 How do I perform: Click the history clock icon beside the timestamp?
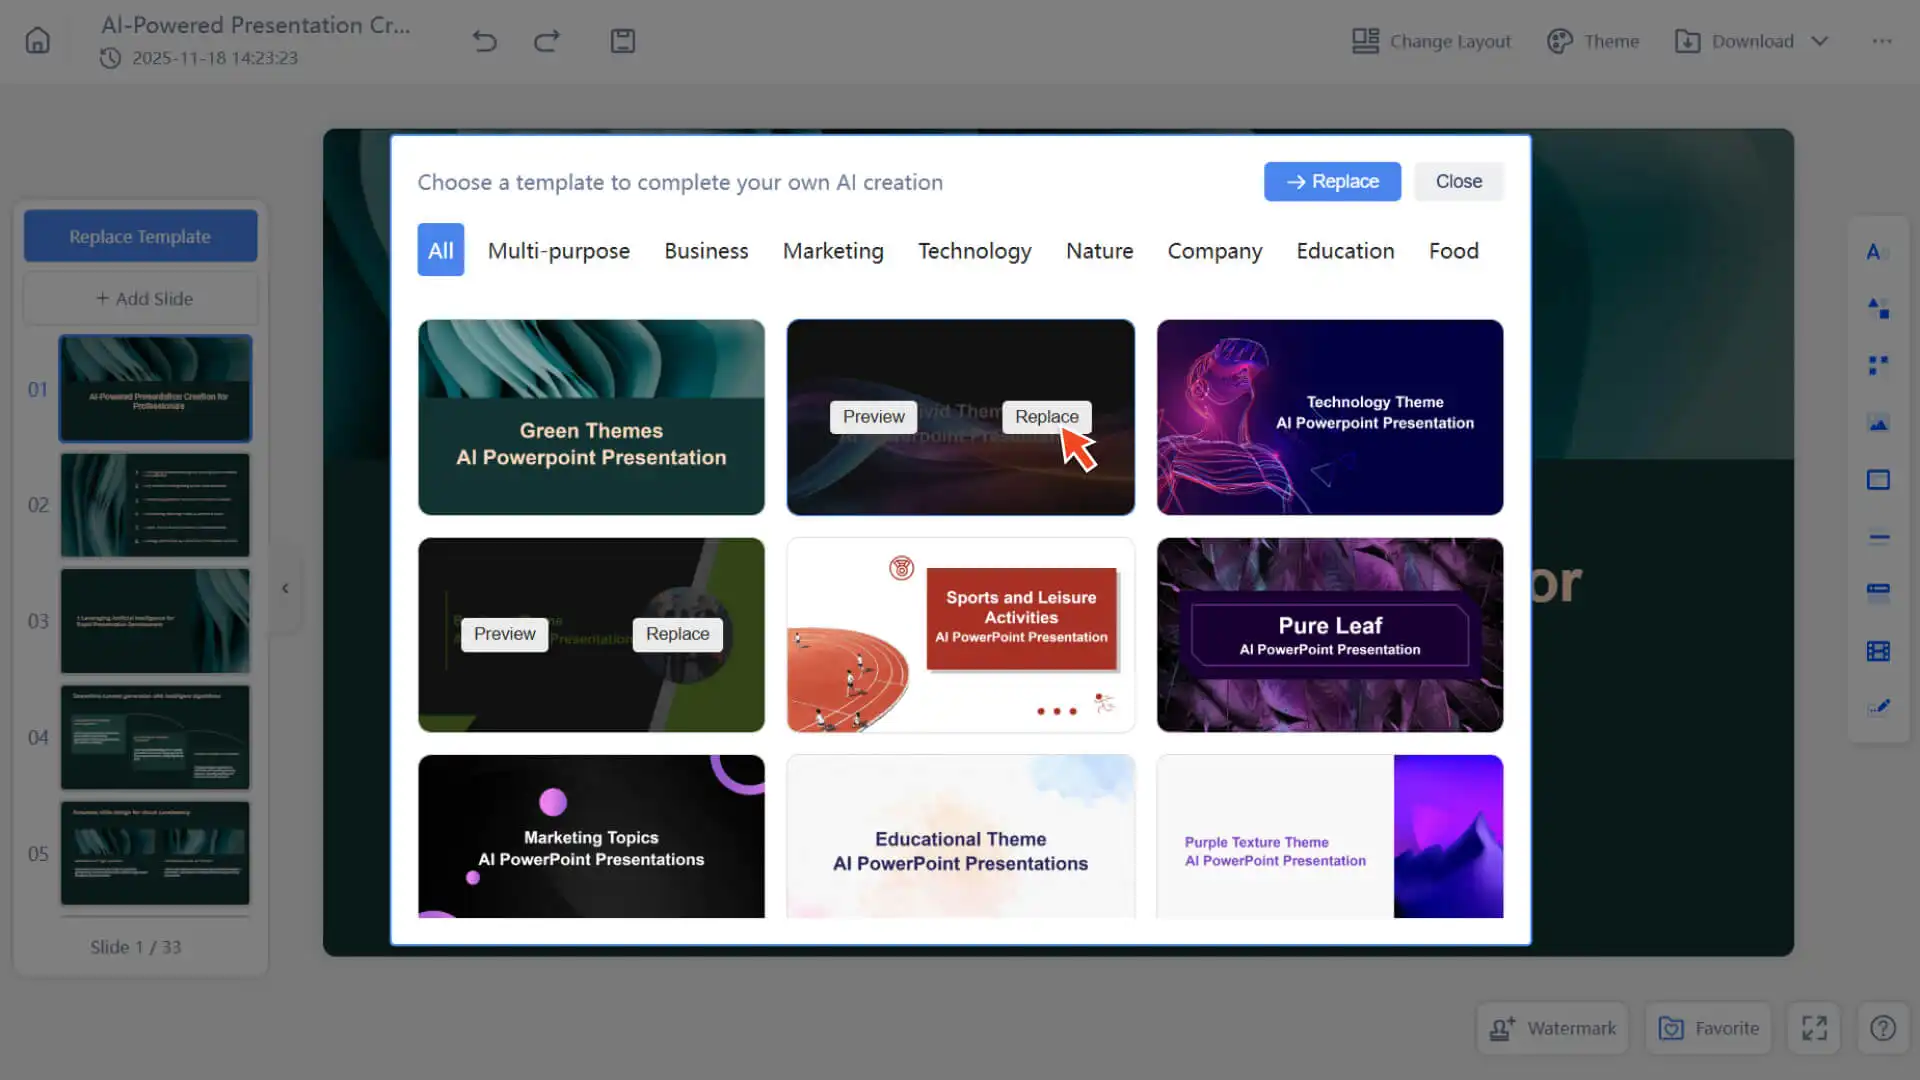110,58
